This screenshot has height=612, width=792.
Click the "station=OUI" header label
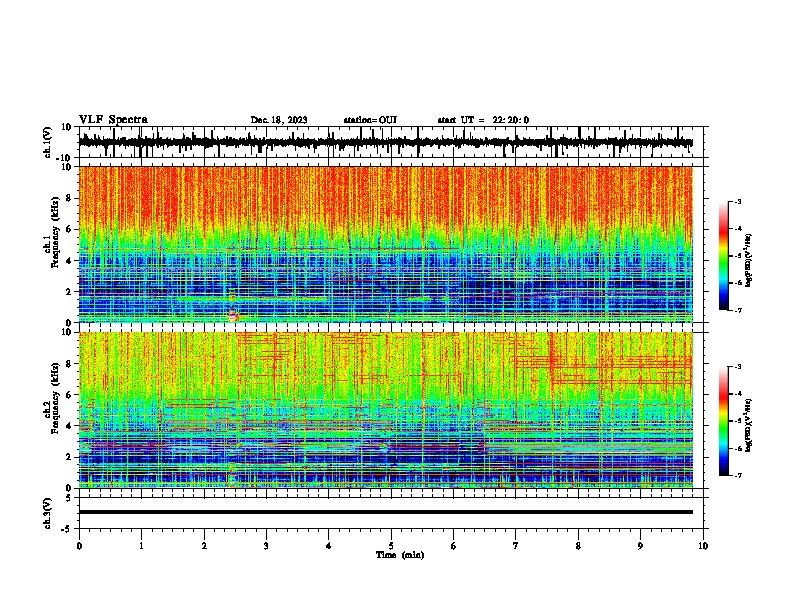click(370, 120)
